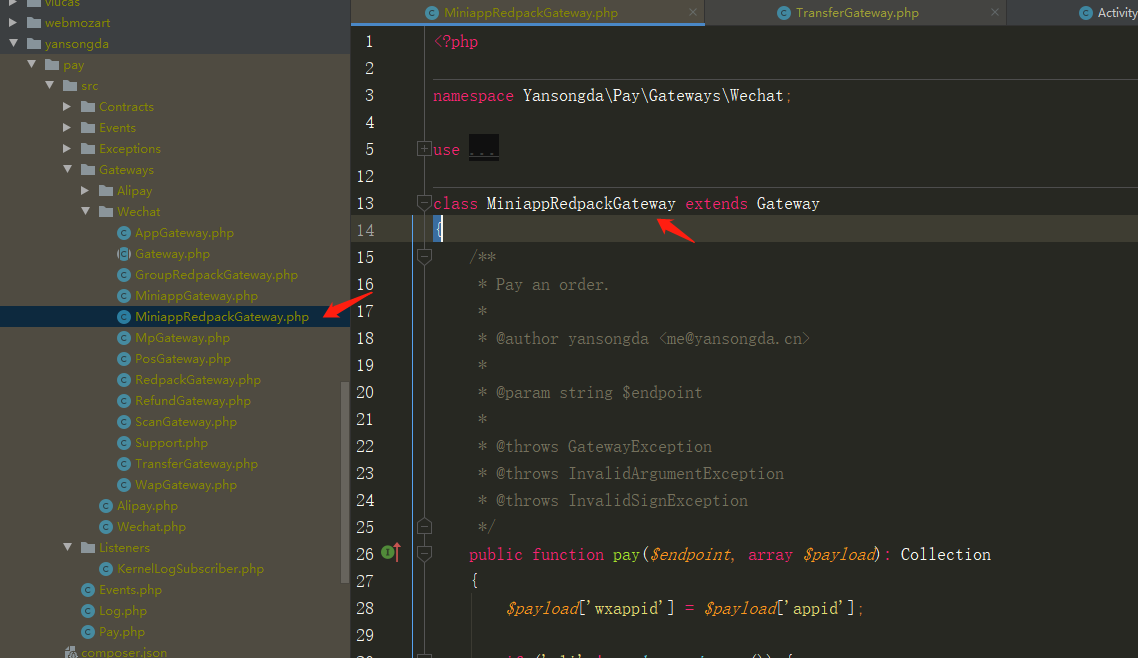Open WapGateway.php file
Screen dimensions: 1138x658
[x=186, y=485]
